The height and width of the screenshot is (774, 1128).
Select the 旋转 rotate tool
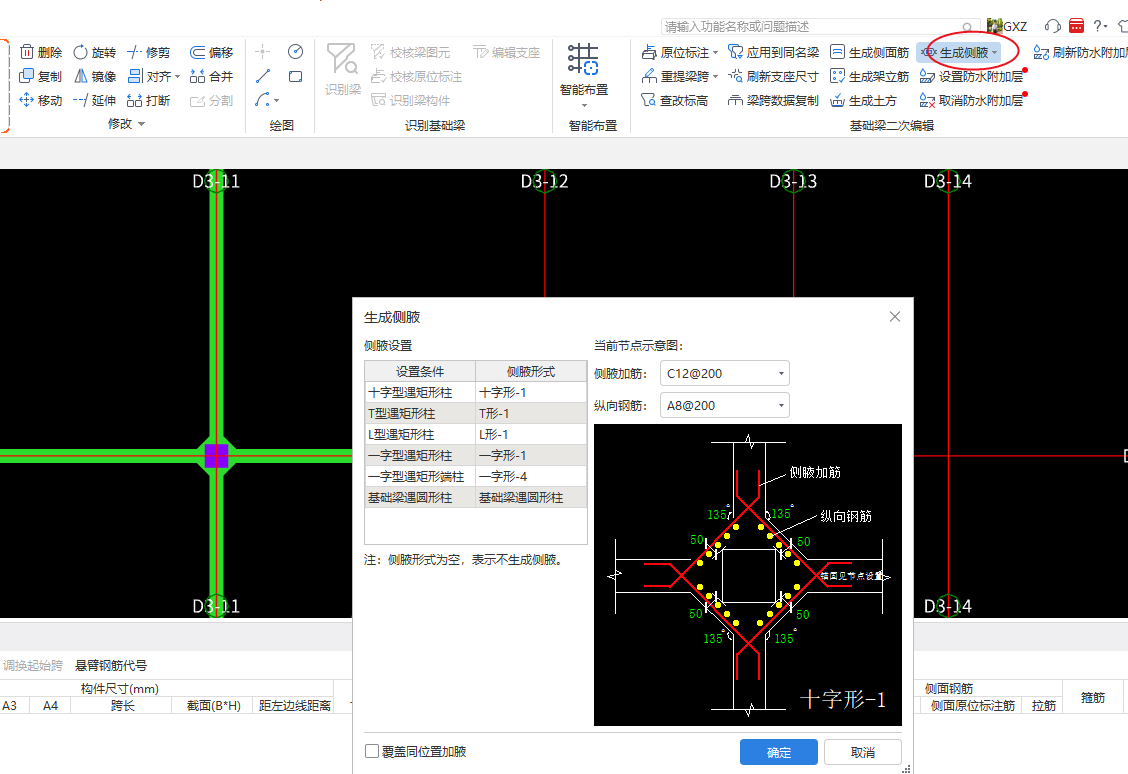[95, 53]
